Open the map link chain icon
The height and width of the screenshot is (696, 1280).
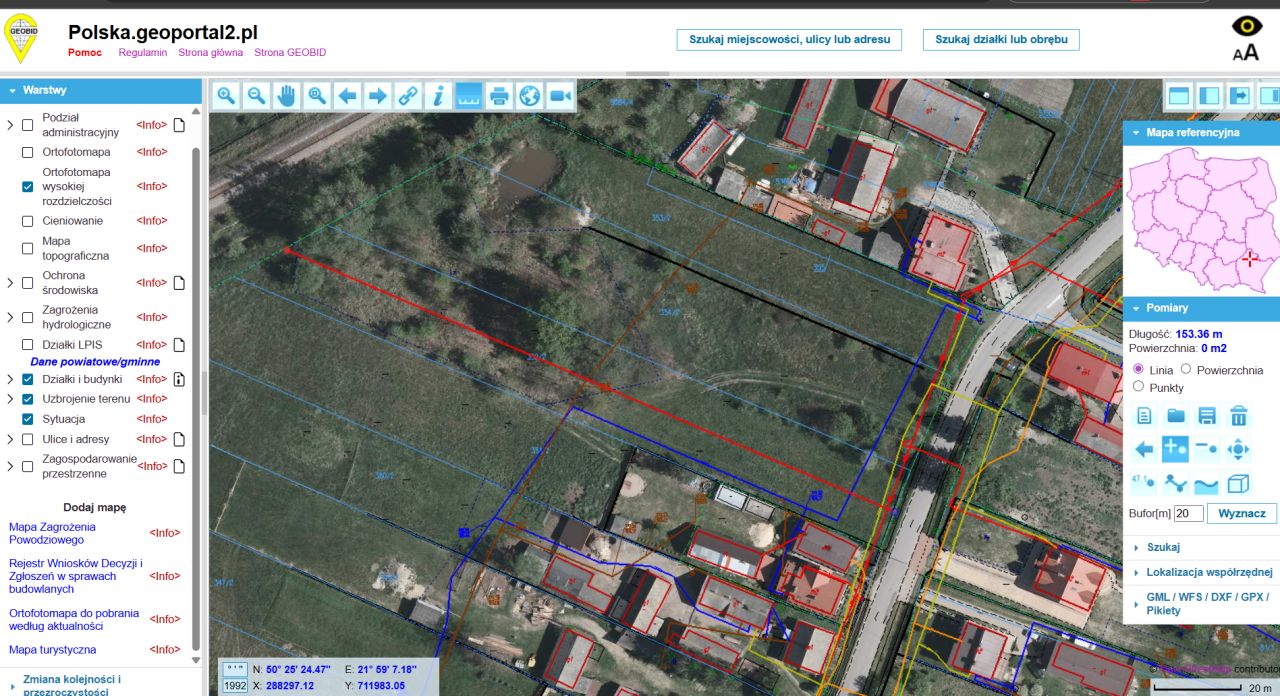tap(408, 96)
